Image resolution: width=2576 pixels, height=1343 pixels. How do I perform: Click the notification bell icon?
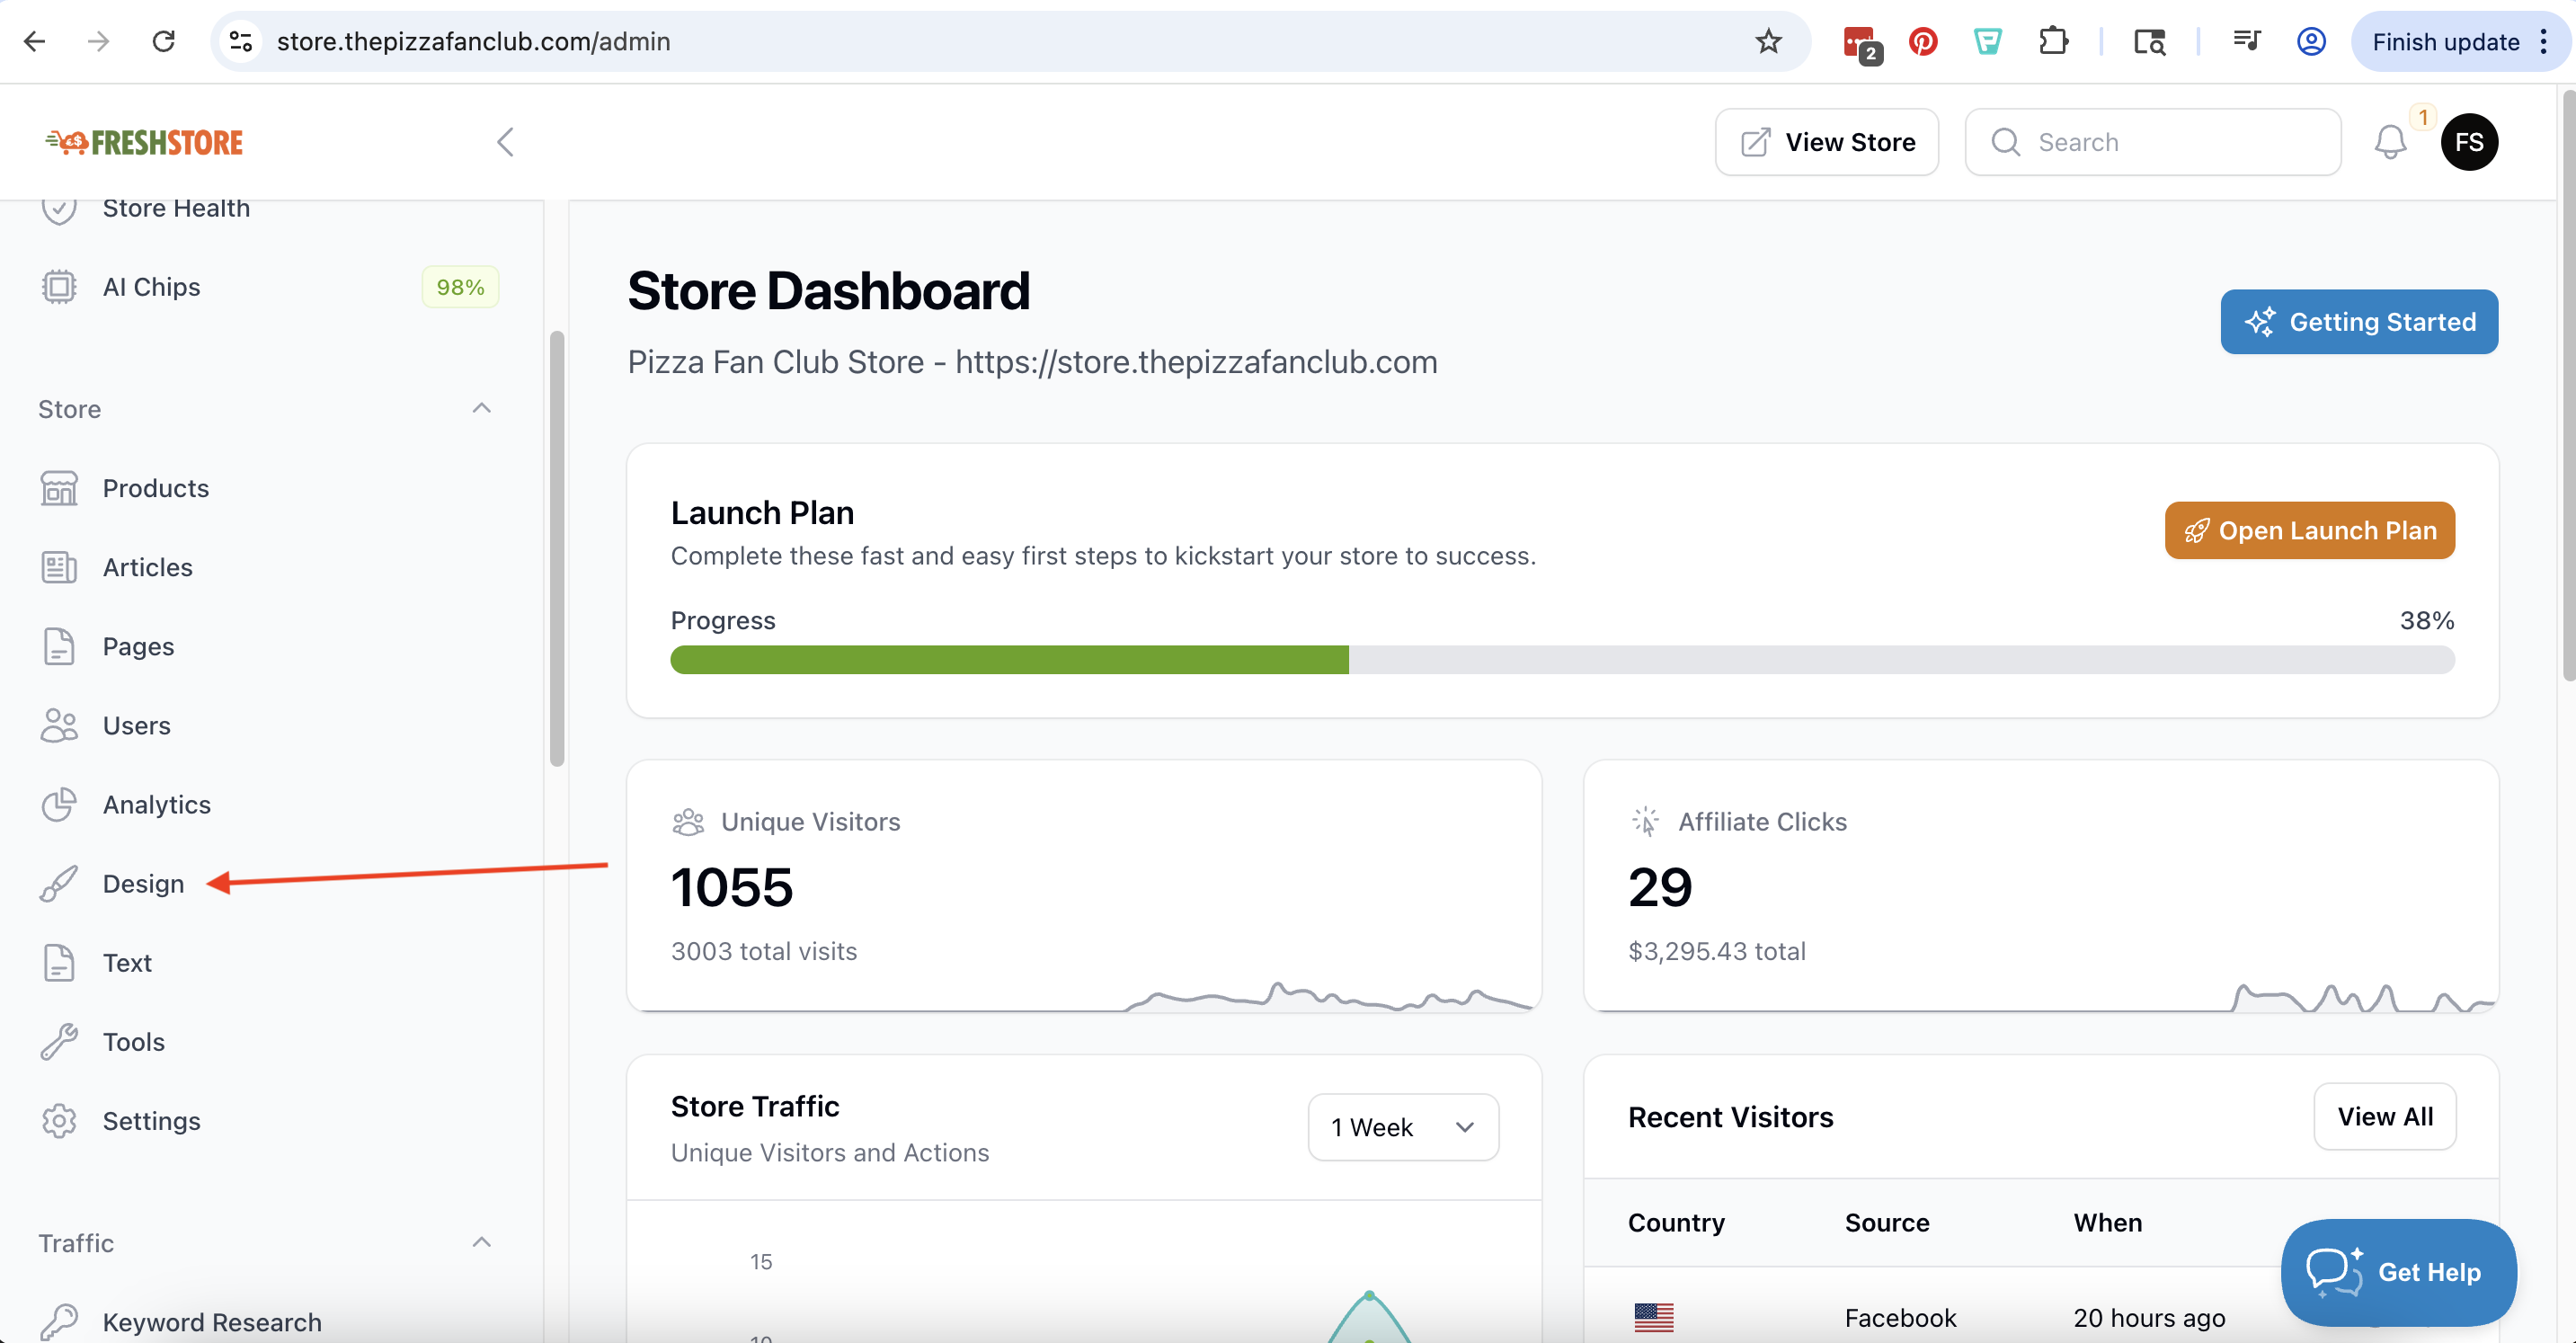pyautogui.click(x=2390, y=142)
